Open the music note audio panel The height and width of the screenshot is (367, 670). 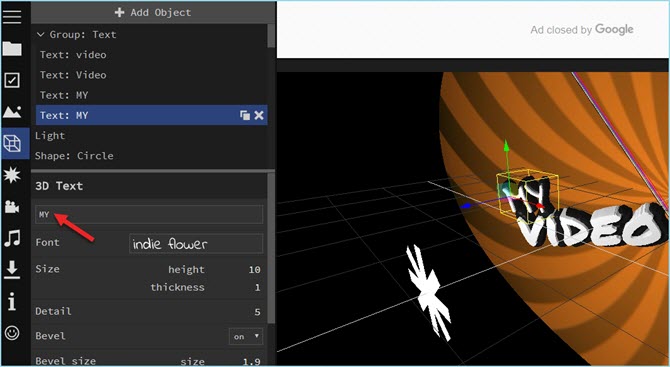coord(12,238)
